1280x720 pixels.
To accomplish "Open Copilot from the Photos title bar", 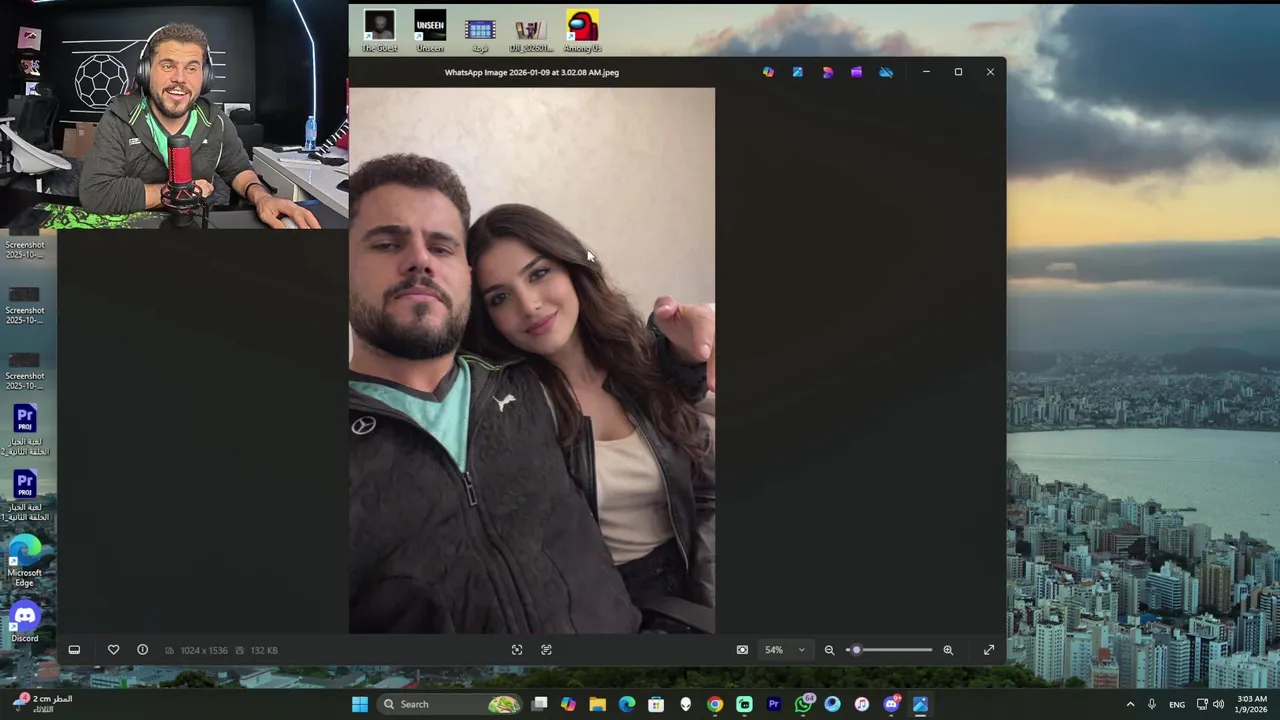I will pyautogui.click(x=768, y=72).
